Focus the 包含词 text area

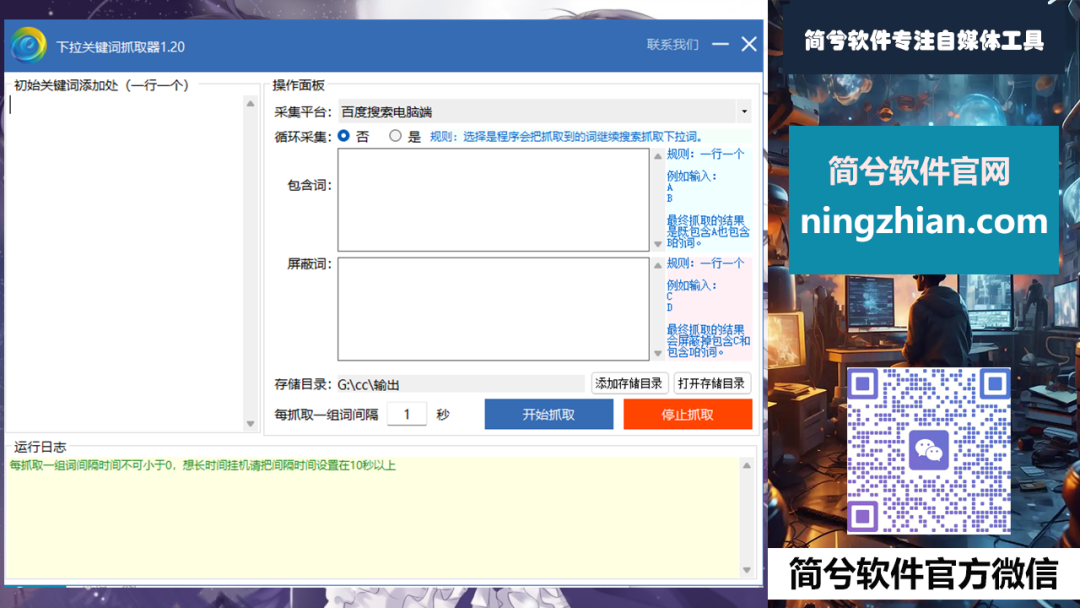click(493, 200)
